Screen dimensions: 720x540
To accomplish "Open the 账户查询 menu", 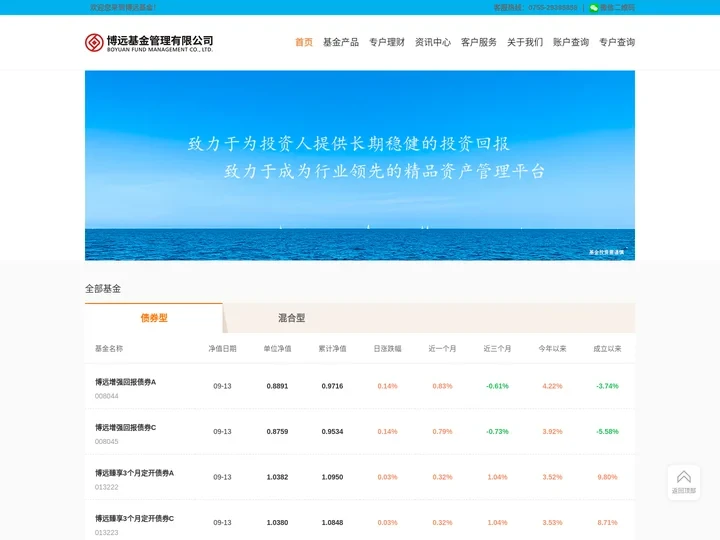I will click(x=571, y=42).
